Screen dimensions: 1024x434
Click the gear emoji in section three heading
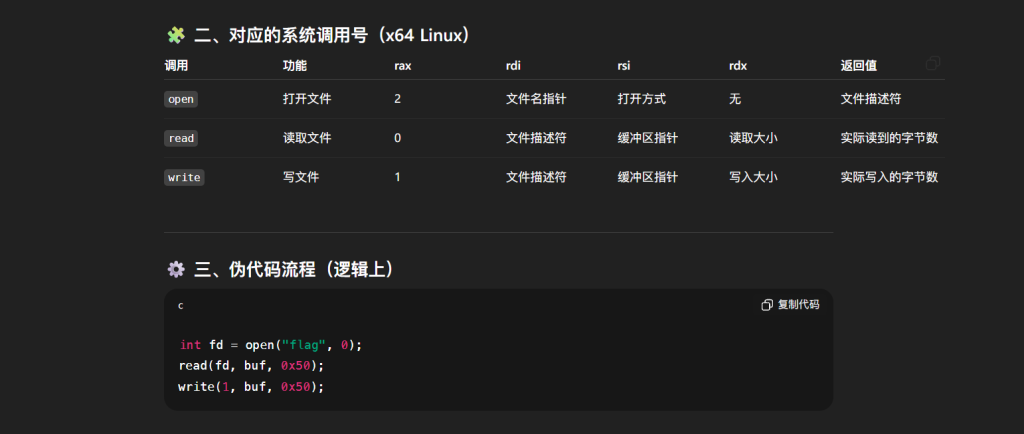(x=176, y=269)
